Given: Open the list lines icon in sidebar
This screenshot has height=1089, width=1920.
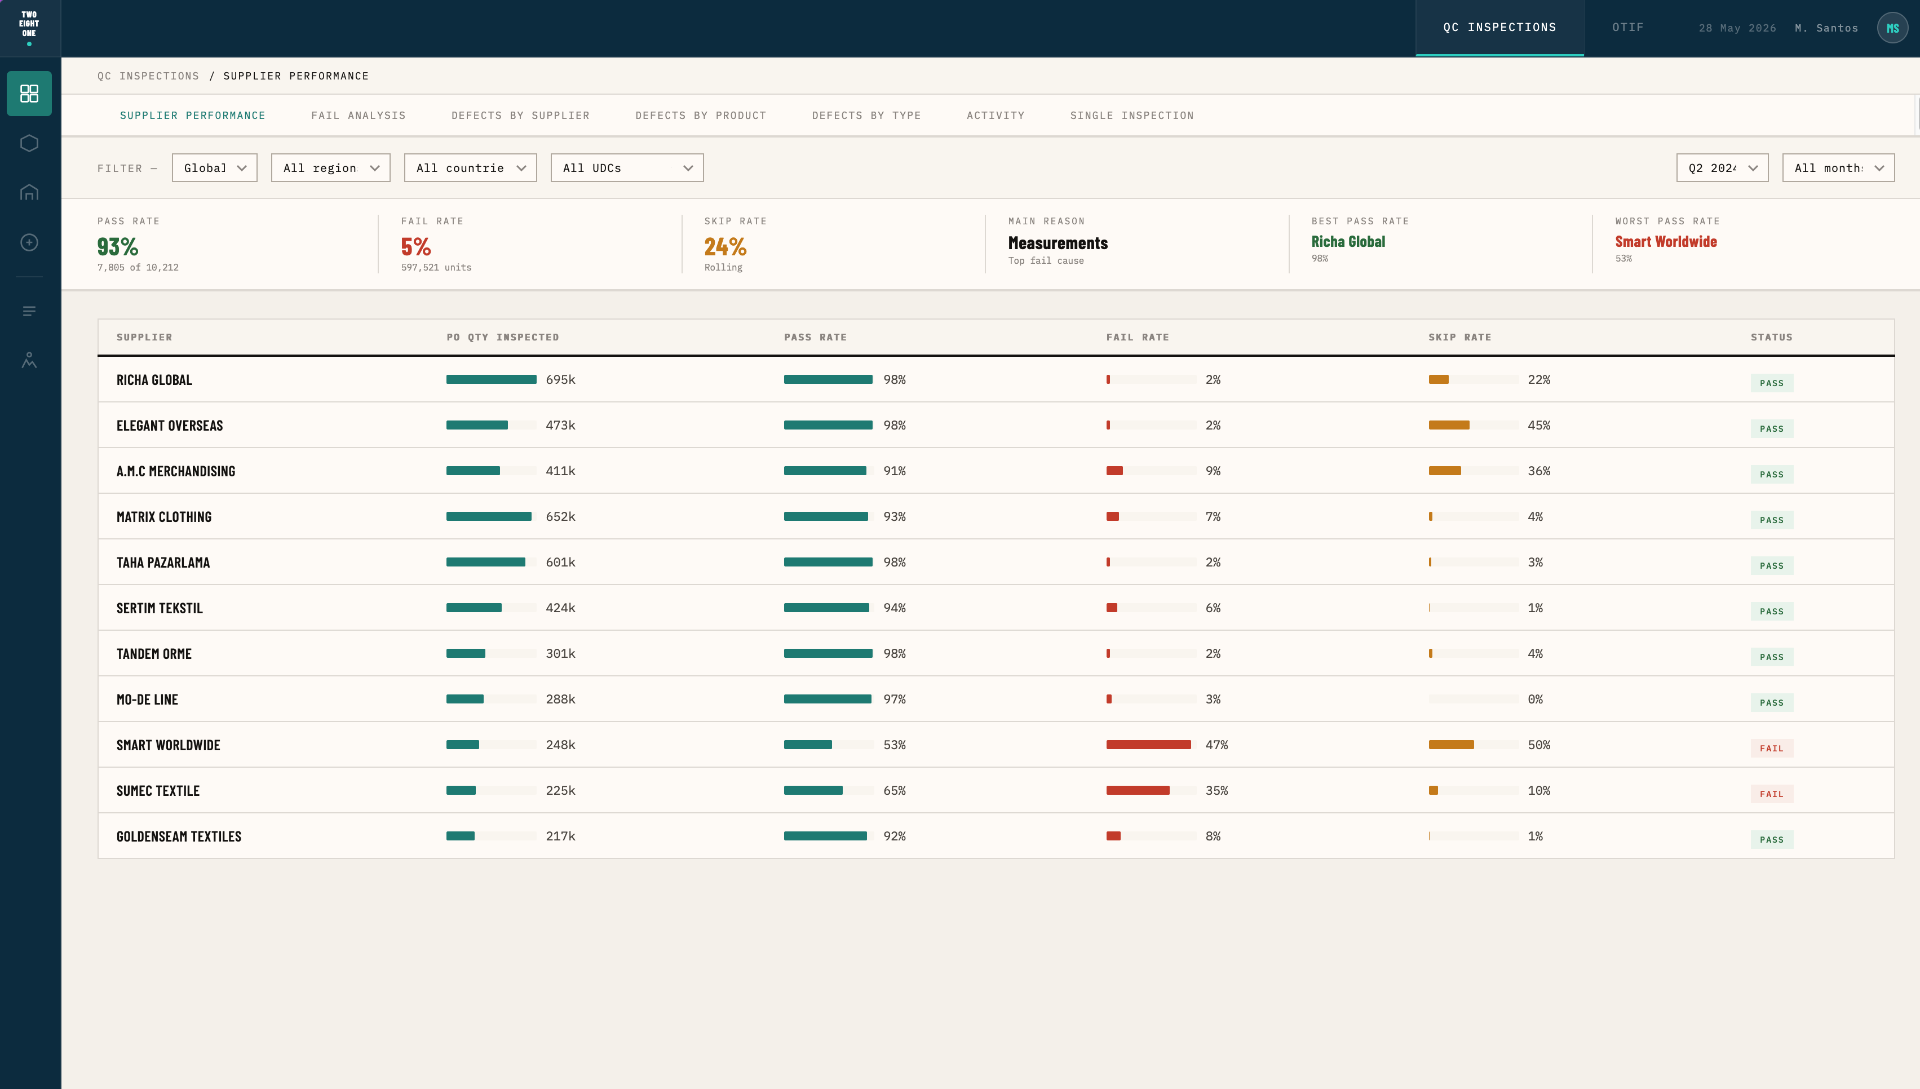Looking at the screenshot, I should [29, 311].
